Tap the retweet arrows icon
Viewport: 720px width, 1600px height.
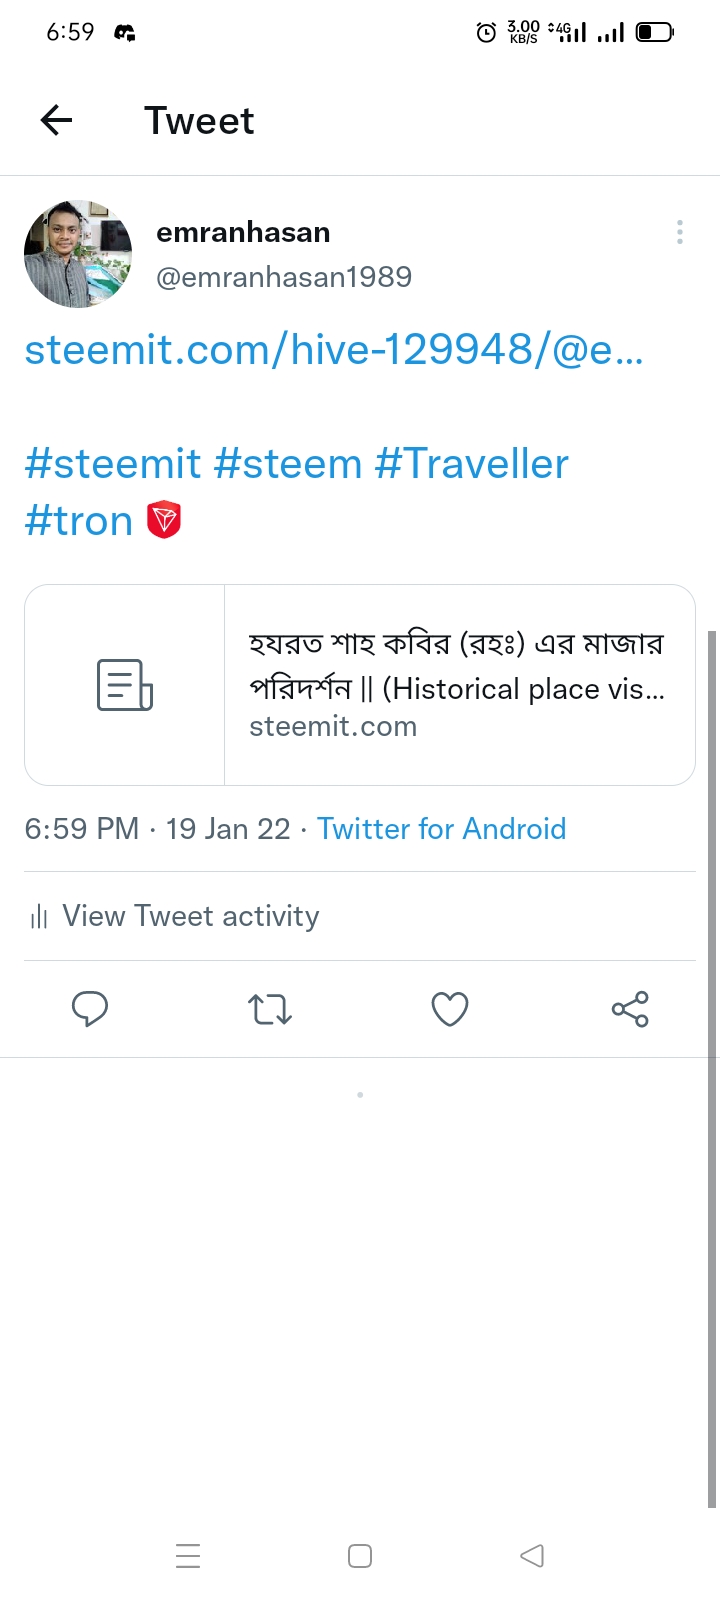coord(270,1009)
